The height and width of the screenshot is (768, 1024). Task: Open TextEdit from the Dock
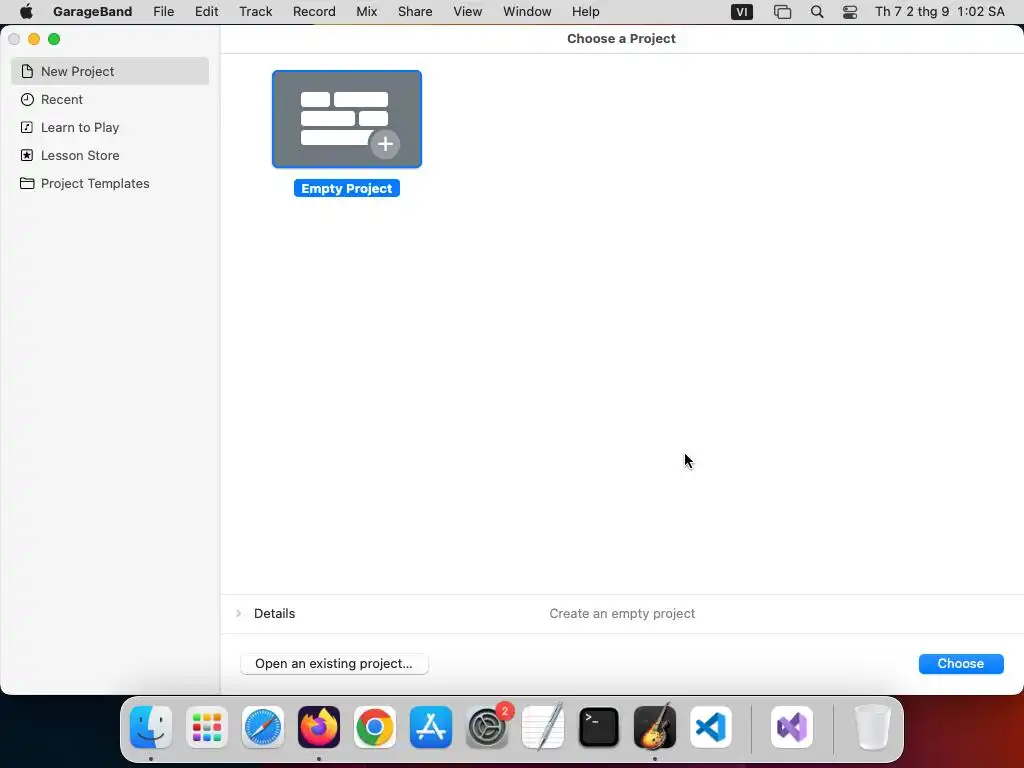pyautogui.click(x=543, y=727)
